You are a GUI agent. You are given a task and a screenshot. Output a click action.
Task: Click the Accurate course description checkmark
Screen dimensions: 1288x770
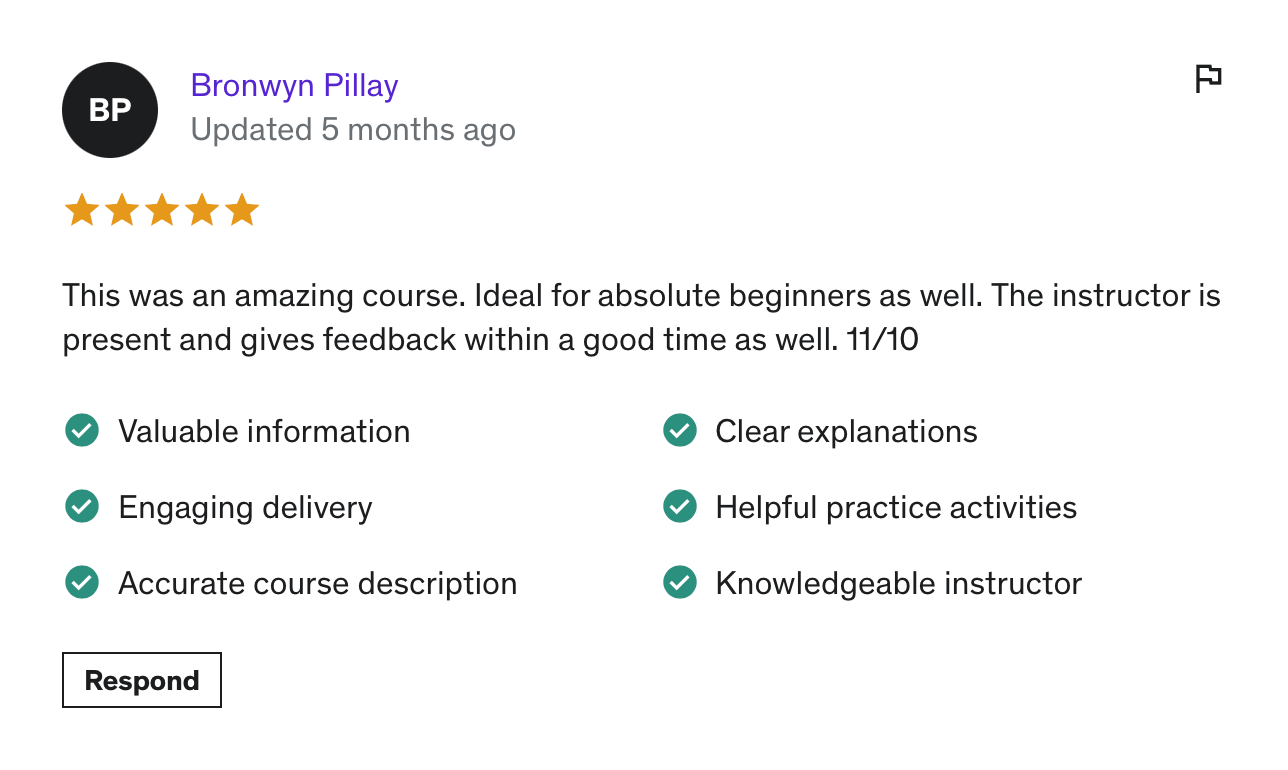82,582
